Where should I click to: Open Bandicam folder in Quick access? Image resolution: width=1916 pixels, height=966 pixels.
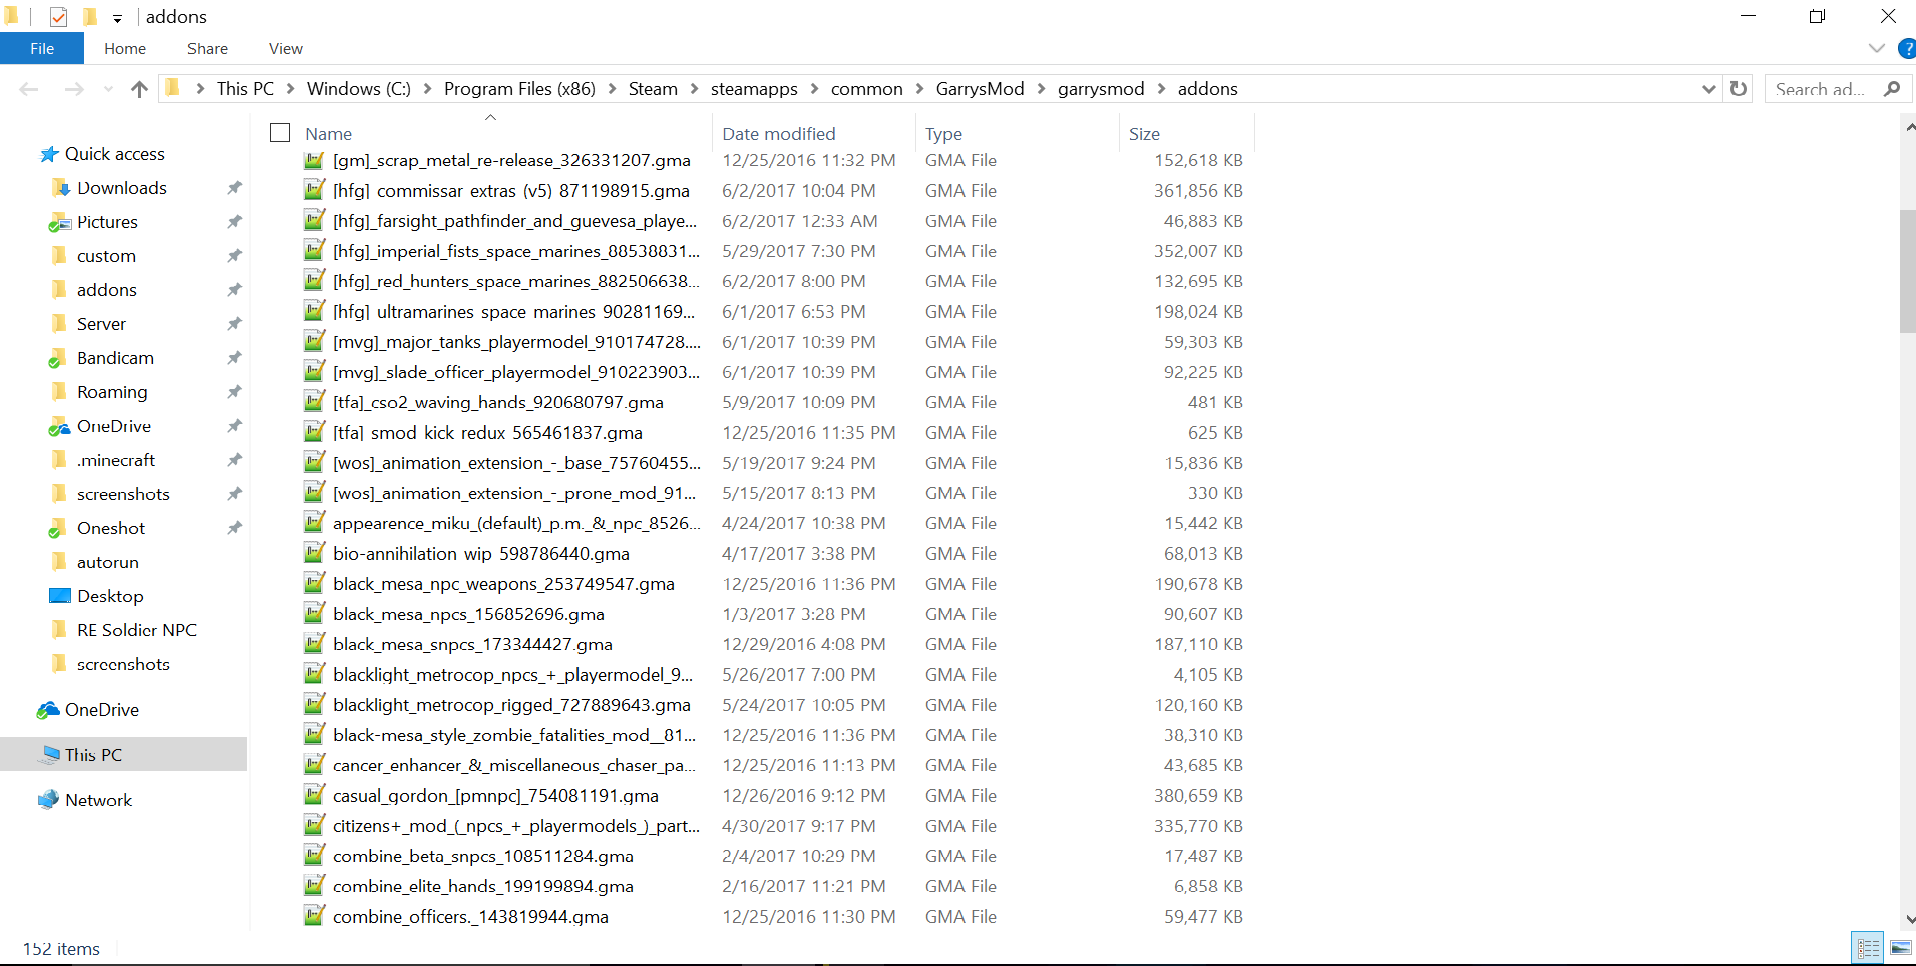pyautogui.click(x=115, y=358)
